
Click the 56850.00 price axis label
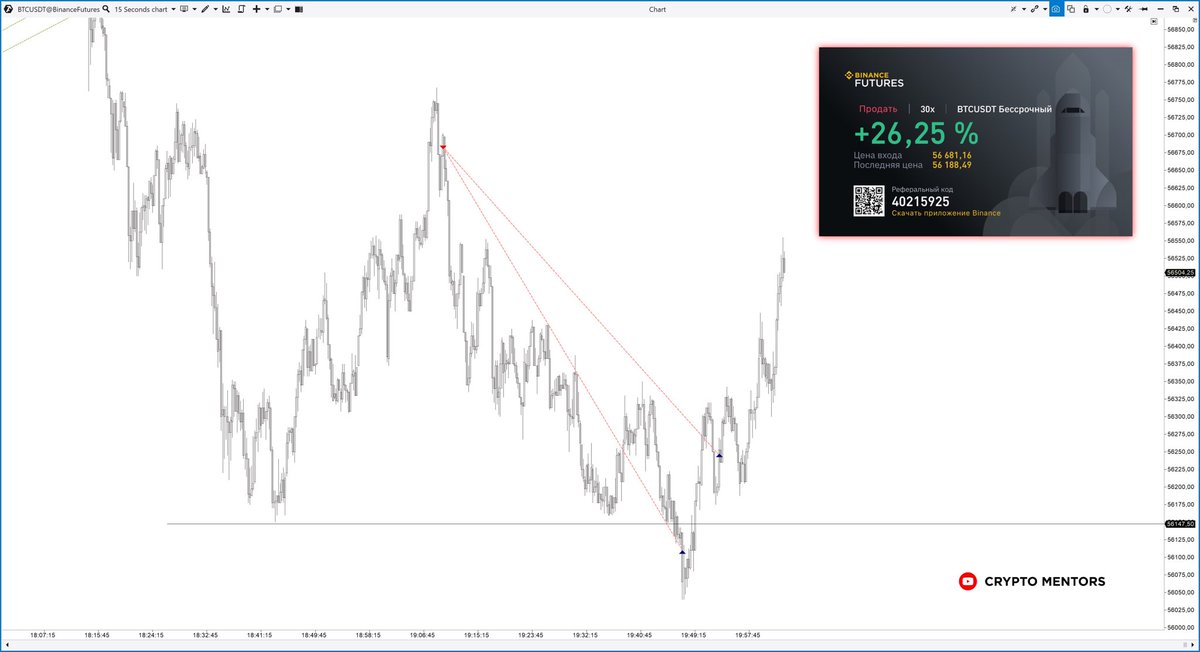pos(1182,29)
